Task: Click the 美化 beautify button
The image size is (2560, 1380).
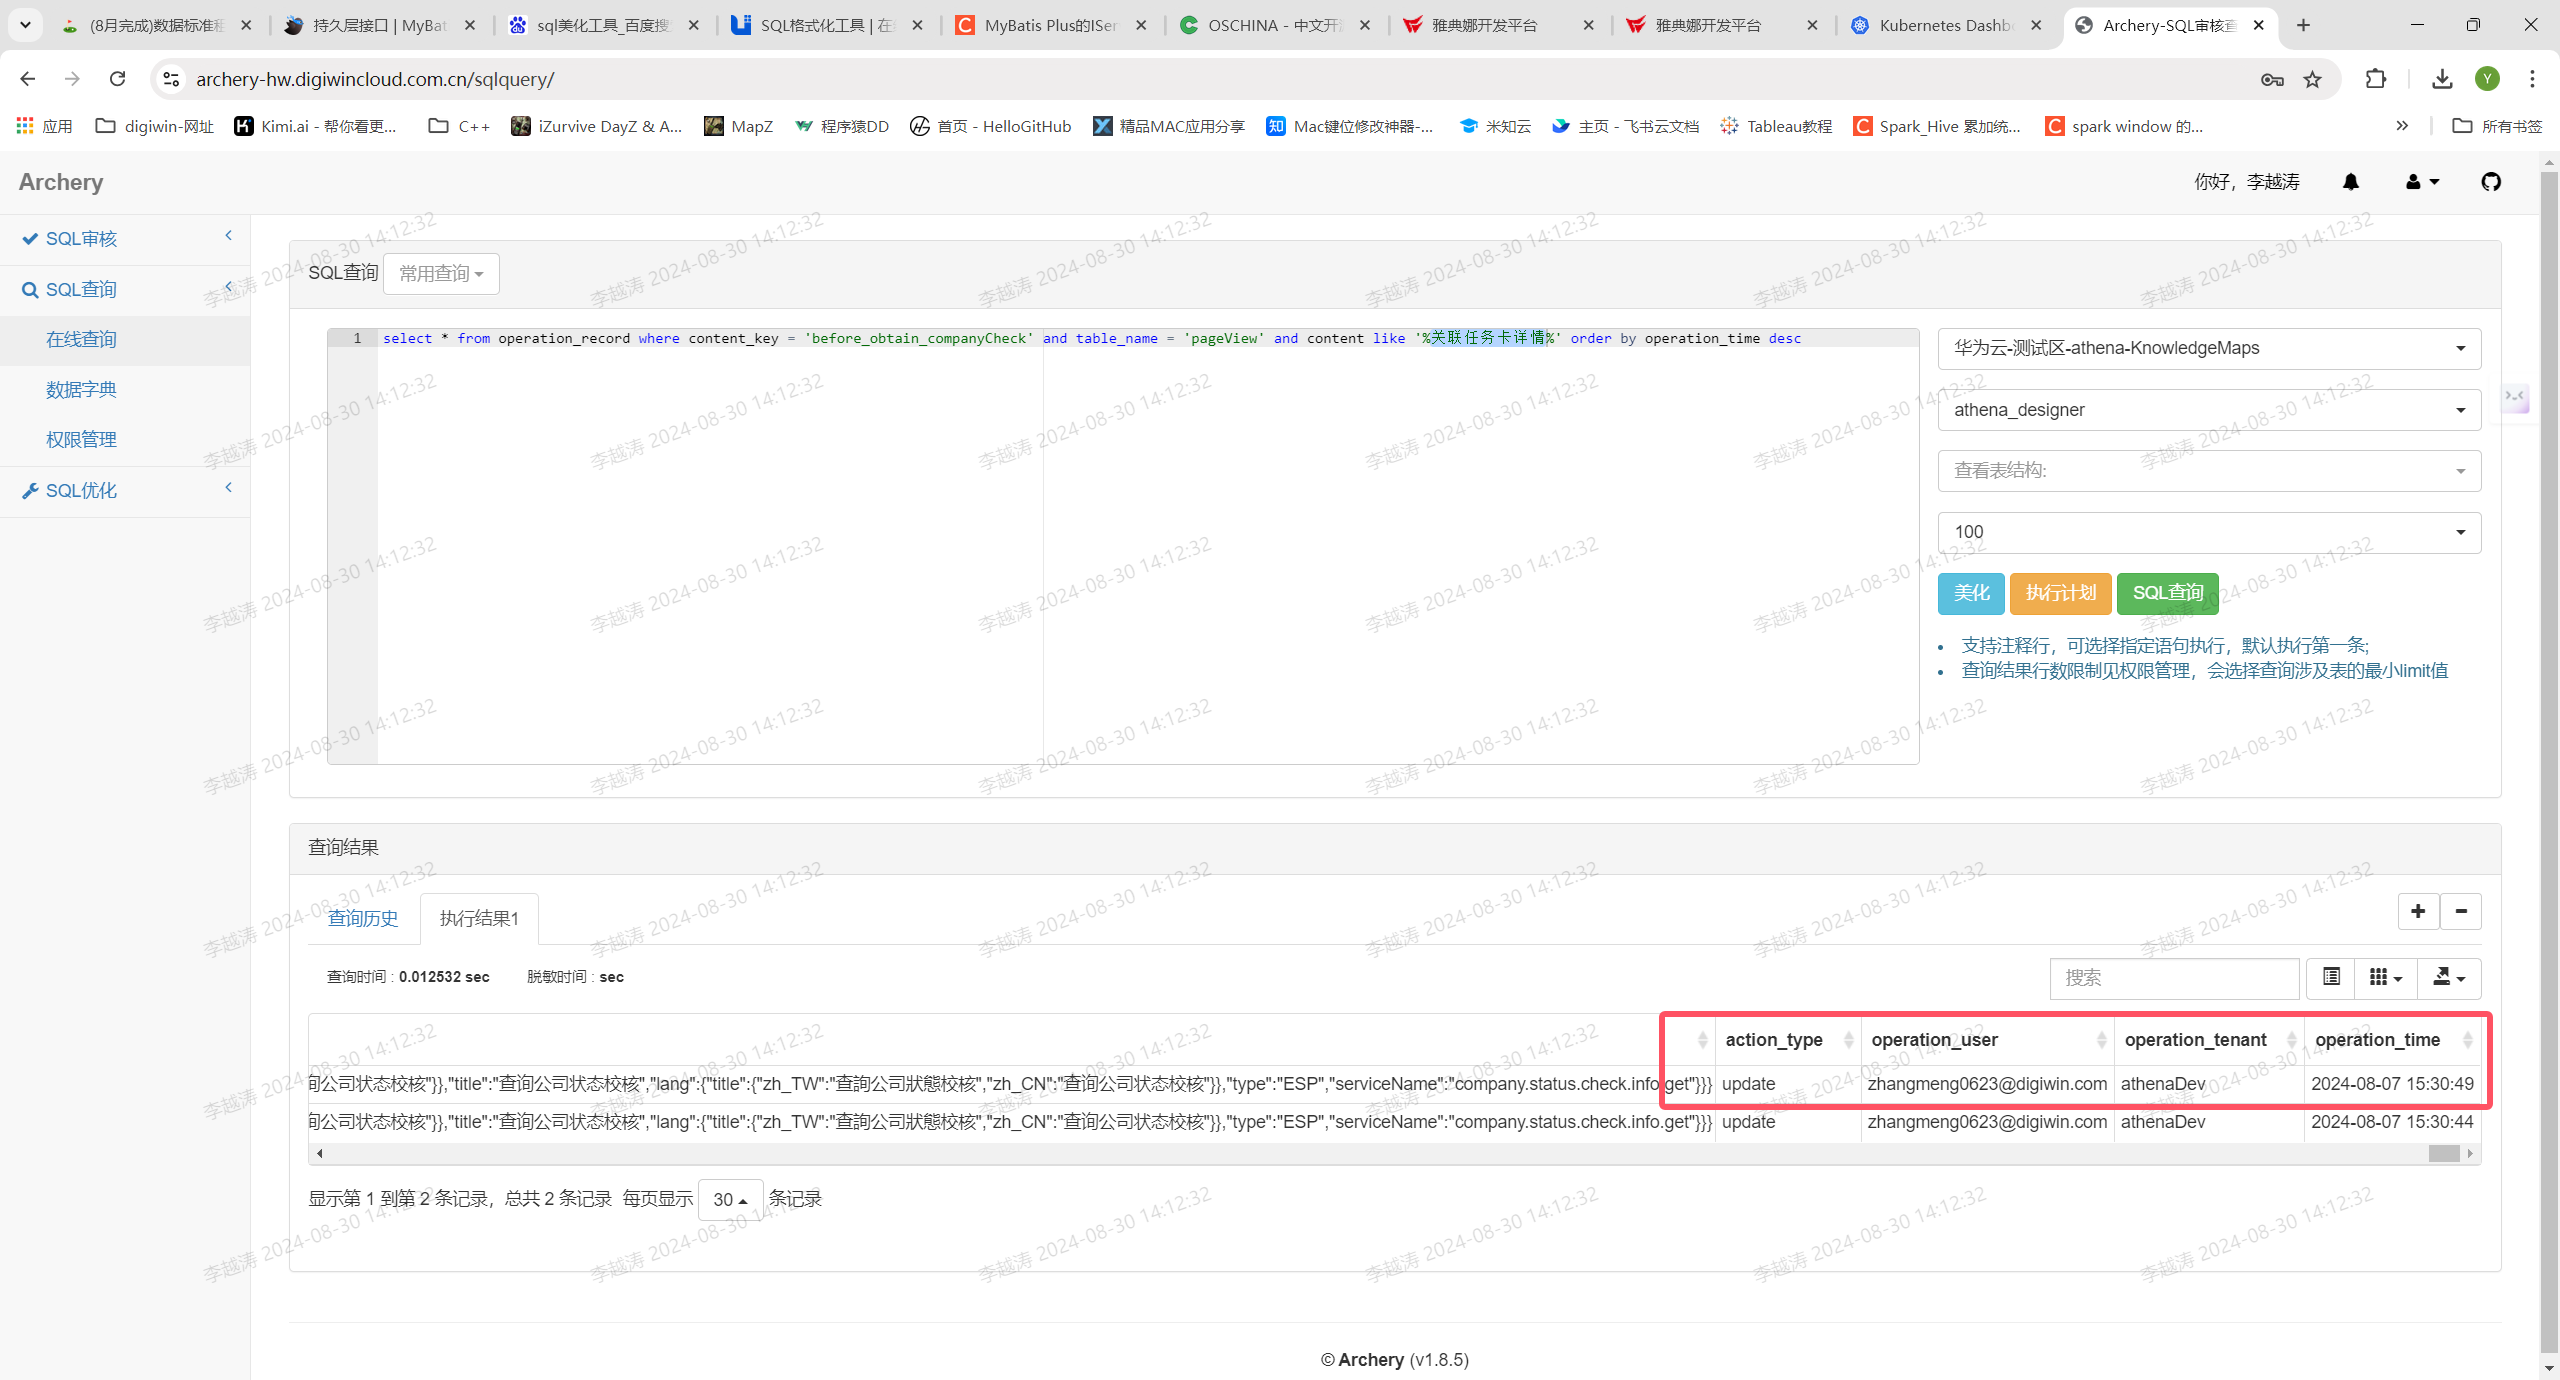Action: [x=1971, y=593]
